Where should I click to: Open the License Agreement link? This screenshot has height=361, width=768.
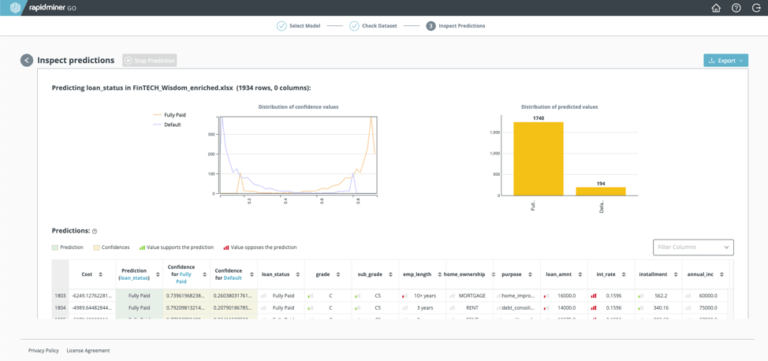[88, 350]
